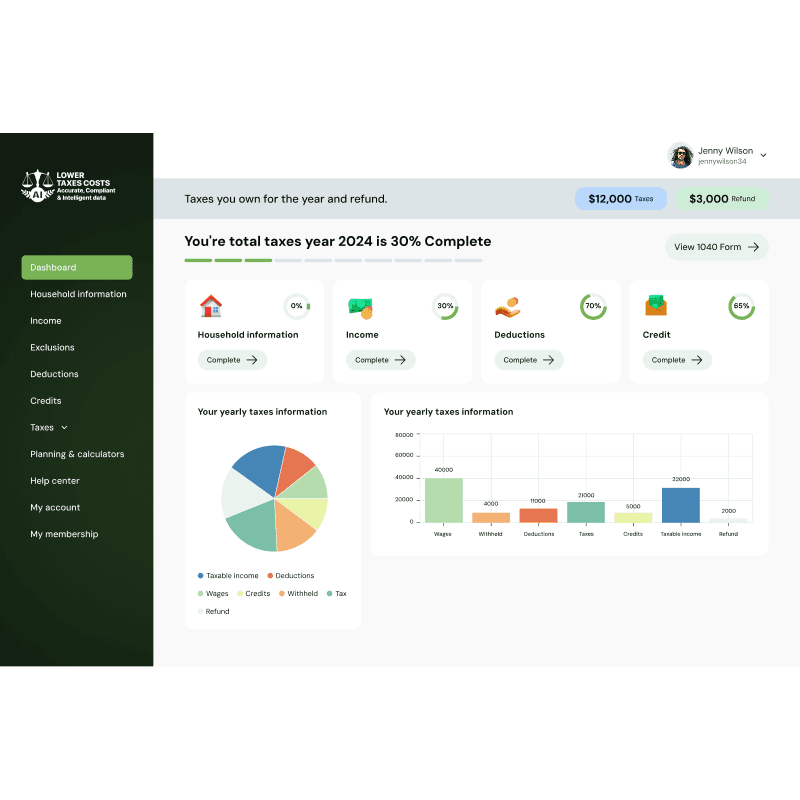Click the 0% progress ring on Household card
Screen dimensions: 800x800
(297, 307)
